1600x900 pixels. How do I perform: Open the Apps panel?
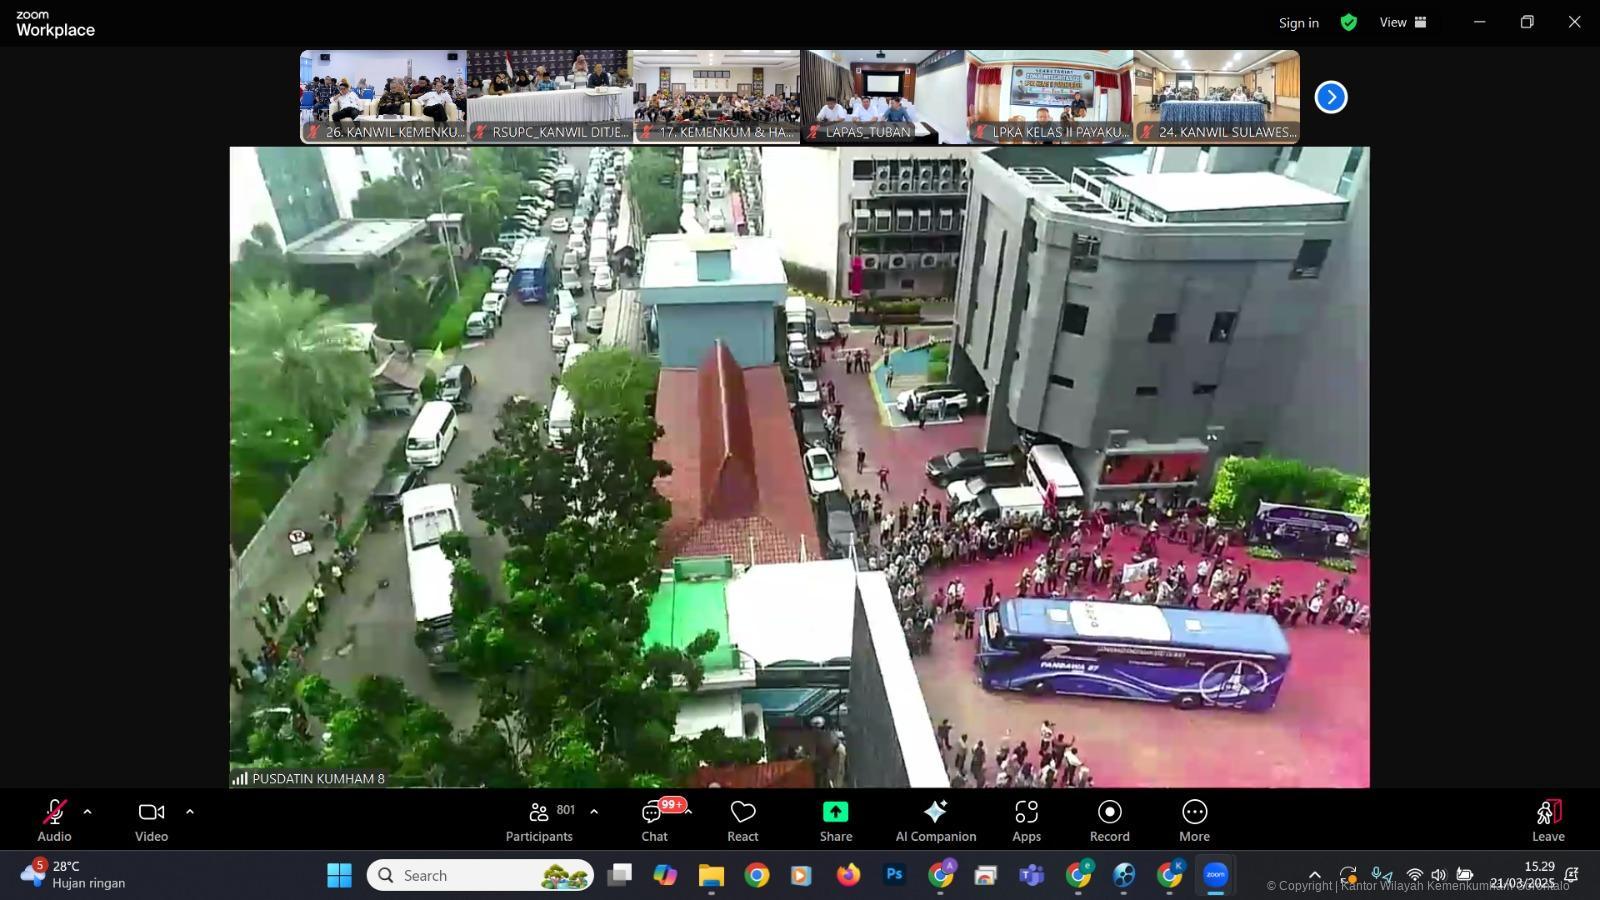point(1026,821)
